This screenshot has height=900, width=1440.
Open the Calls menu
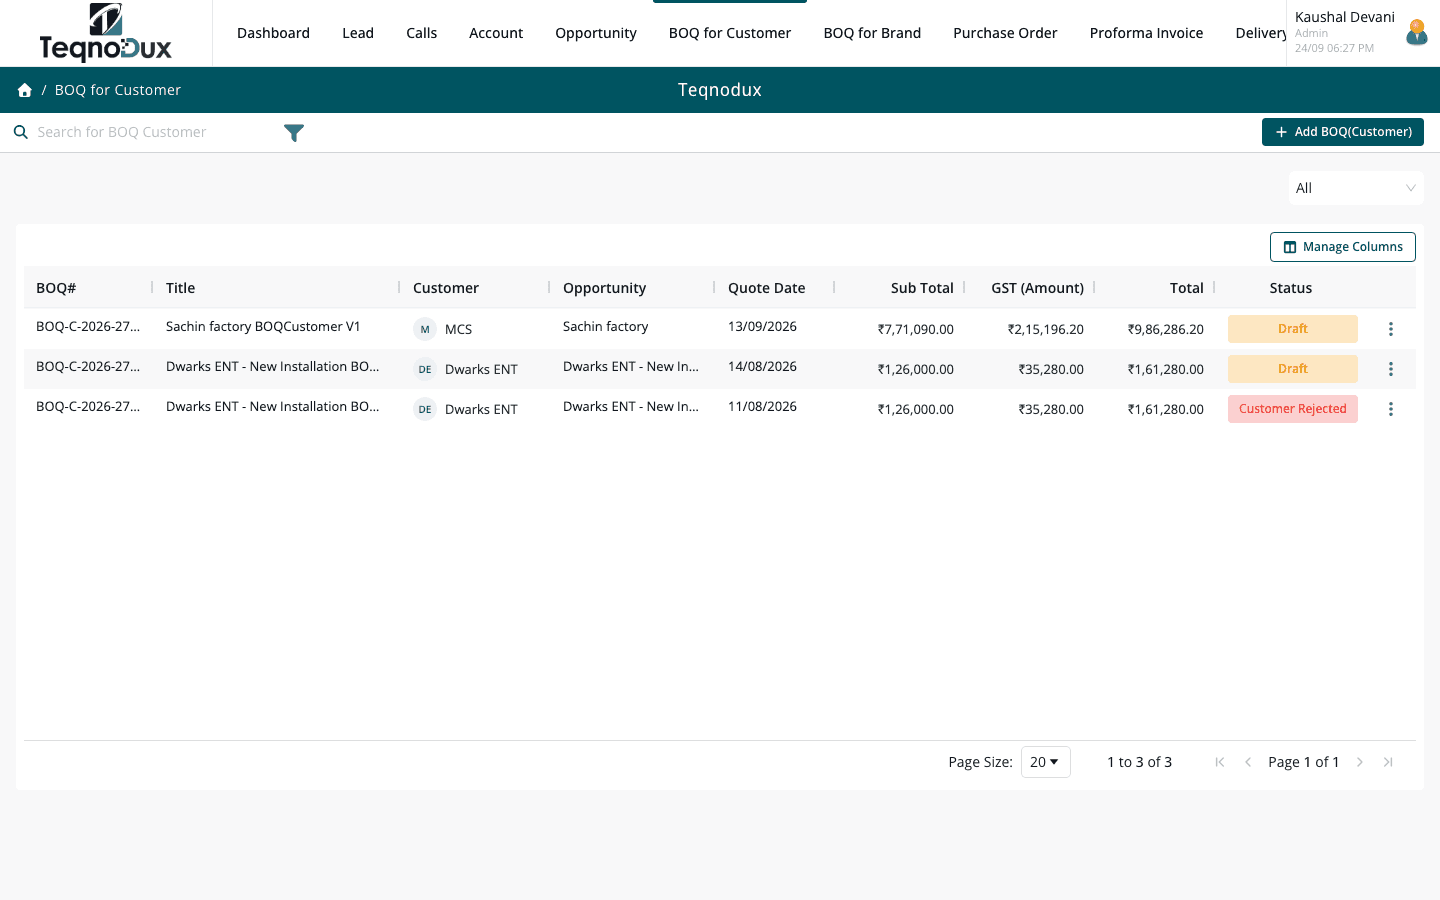click(421, 33)
